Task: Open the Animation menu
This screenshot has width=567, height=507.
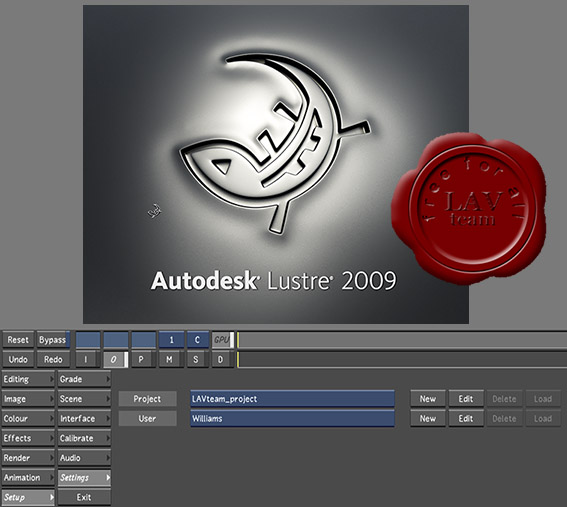Action: tap(28, 477)
